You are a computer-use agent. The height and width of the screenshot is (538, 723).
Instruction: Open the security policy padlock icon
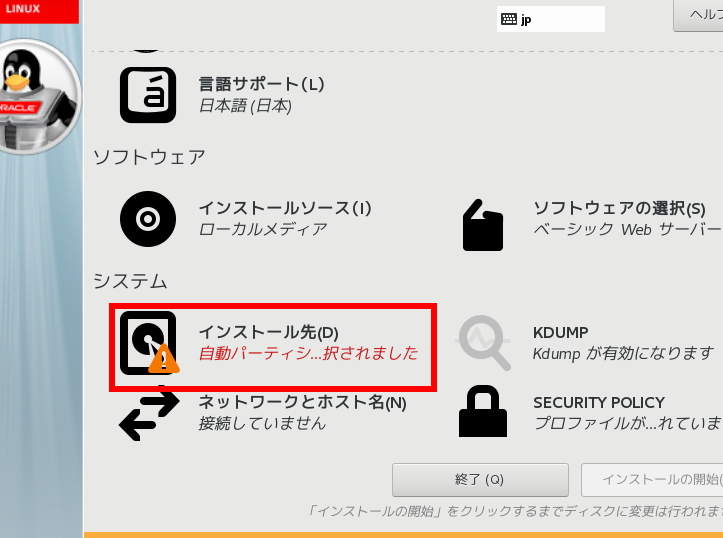pos(483,411)
